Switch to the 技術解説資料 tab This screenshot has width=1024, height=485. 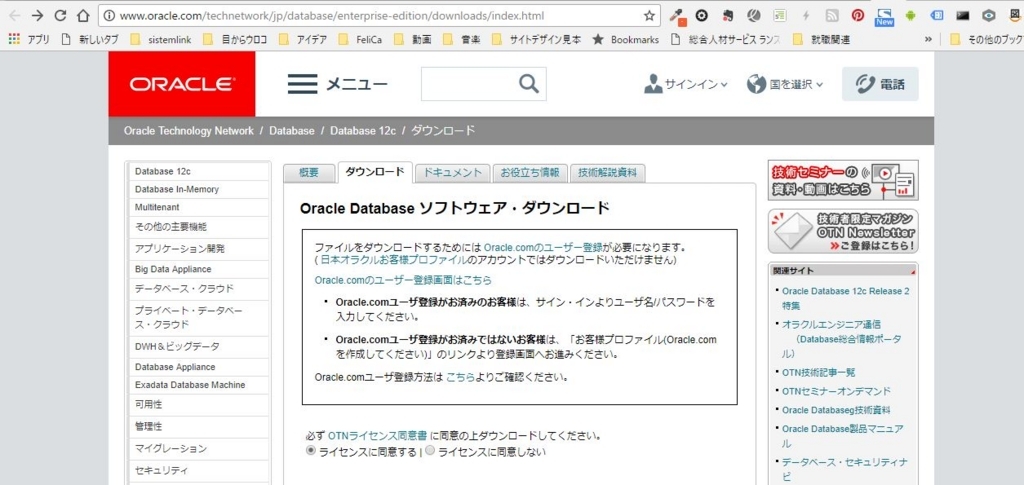[607, 172]
